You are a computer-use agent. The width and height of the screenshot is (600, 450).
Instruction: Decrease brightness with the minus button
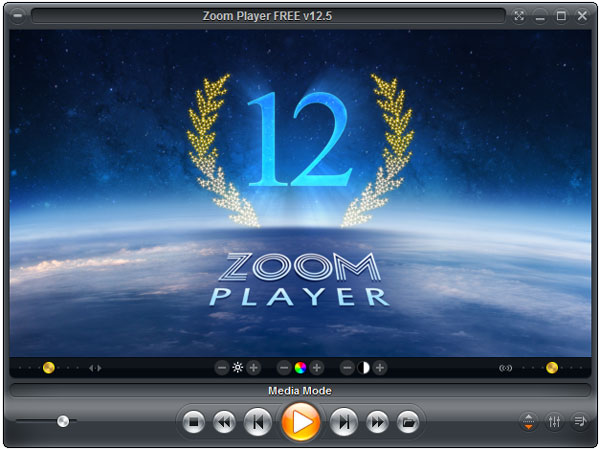click(x=222, y=368)
